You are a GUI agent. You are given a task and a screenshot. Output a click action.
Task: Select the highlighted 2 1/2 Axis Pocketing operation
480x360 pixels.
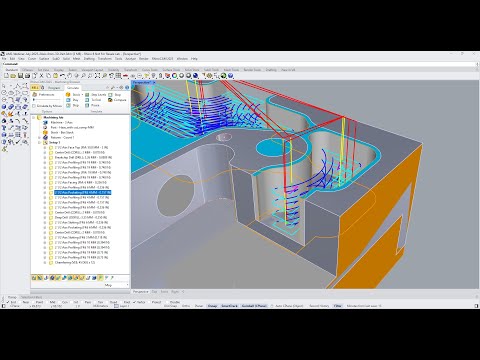(x=83, y=192)
